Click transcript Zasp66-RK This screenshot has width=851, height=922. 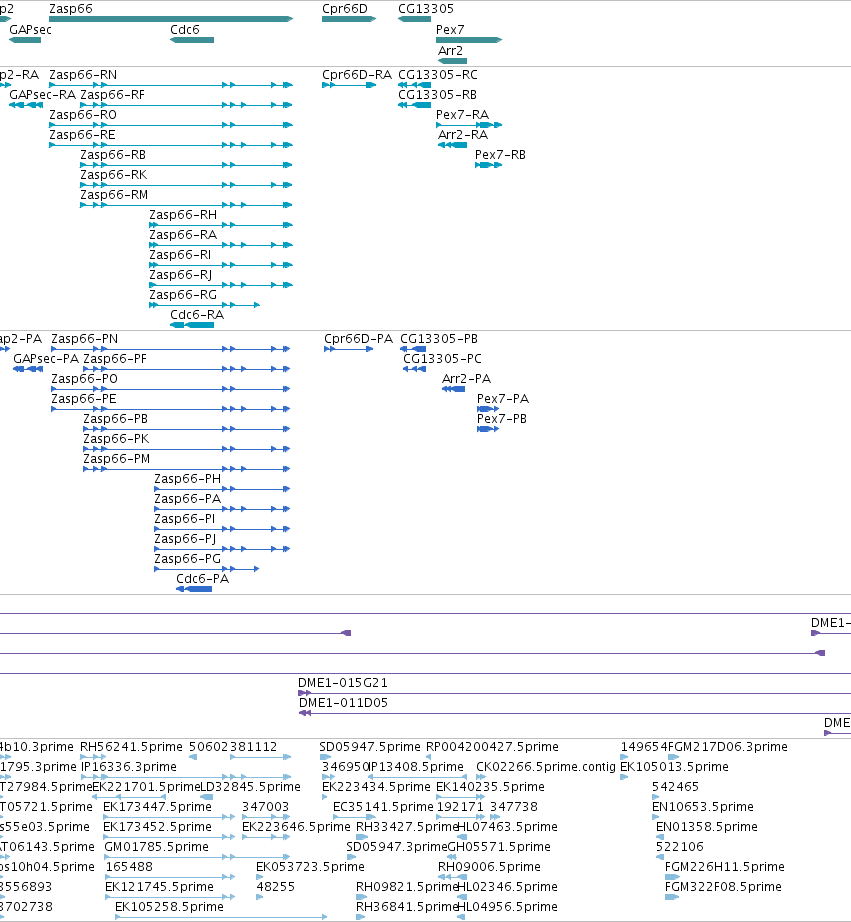click(114, 175)
